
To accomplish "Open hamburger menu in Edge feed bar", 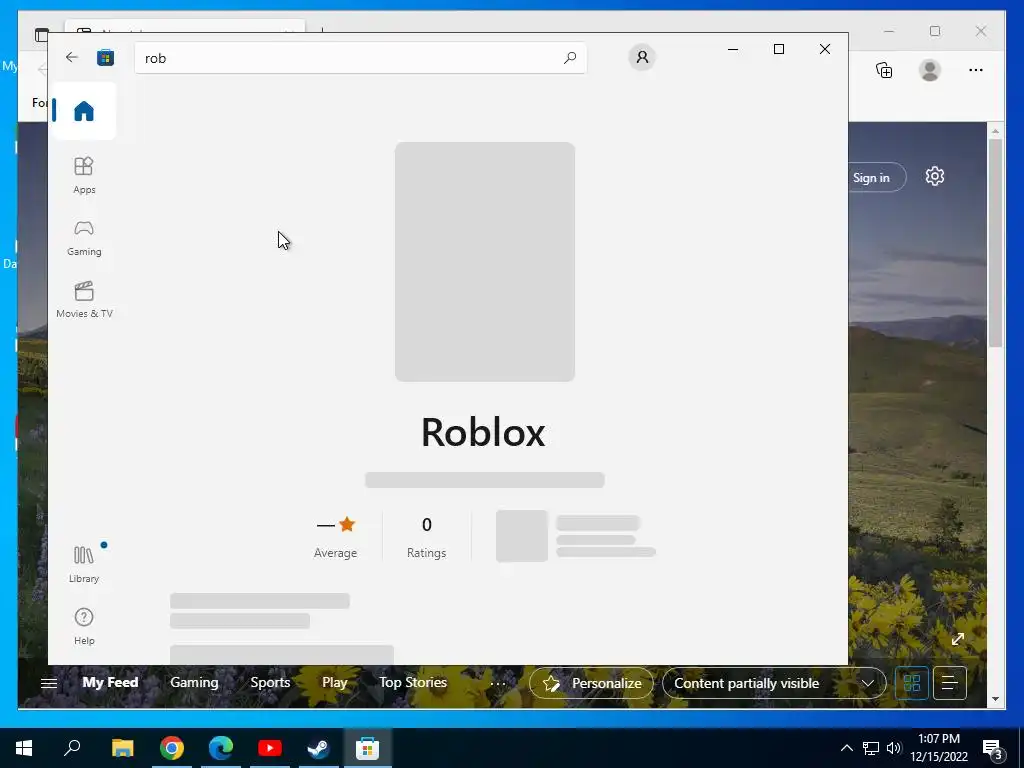I will [x=49, y=684].
